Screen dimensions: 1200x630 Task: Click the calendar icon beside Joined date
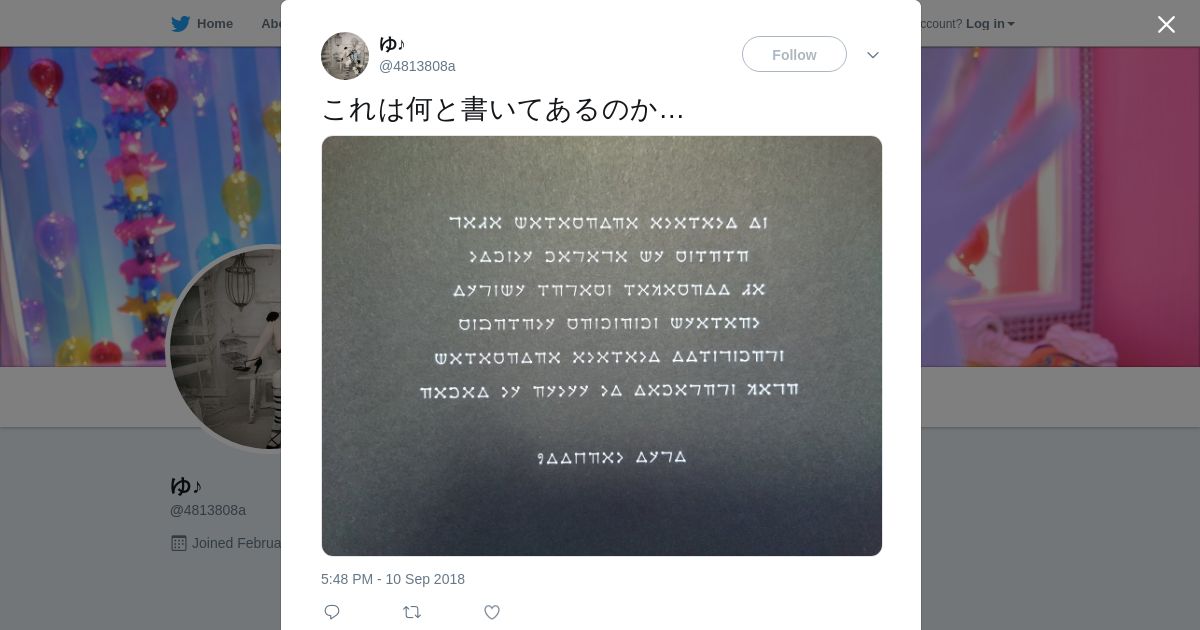179,543
